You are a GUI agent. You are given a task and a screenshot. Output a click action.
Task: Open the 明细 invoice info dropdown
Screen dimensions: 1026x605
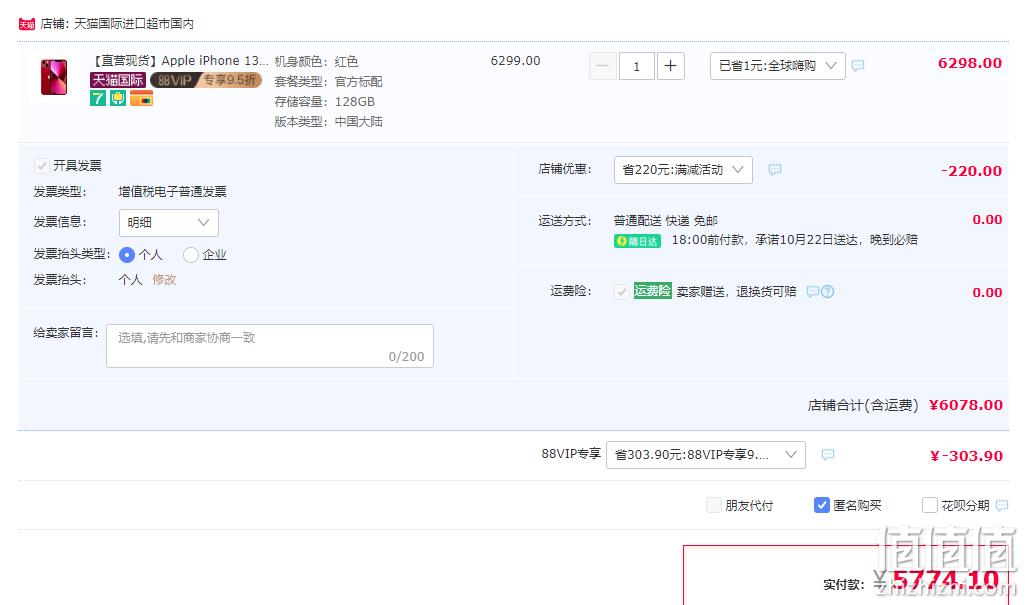(x=169, y=222)
